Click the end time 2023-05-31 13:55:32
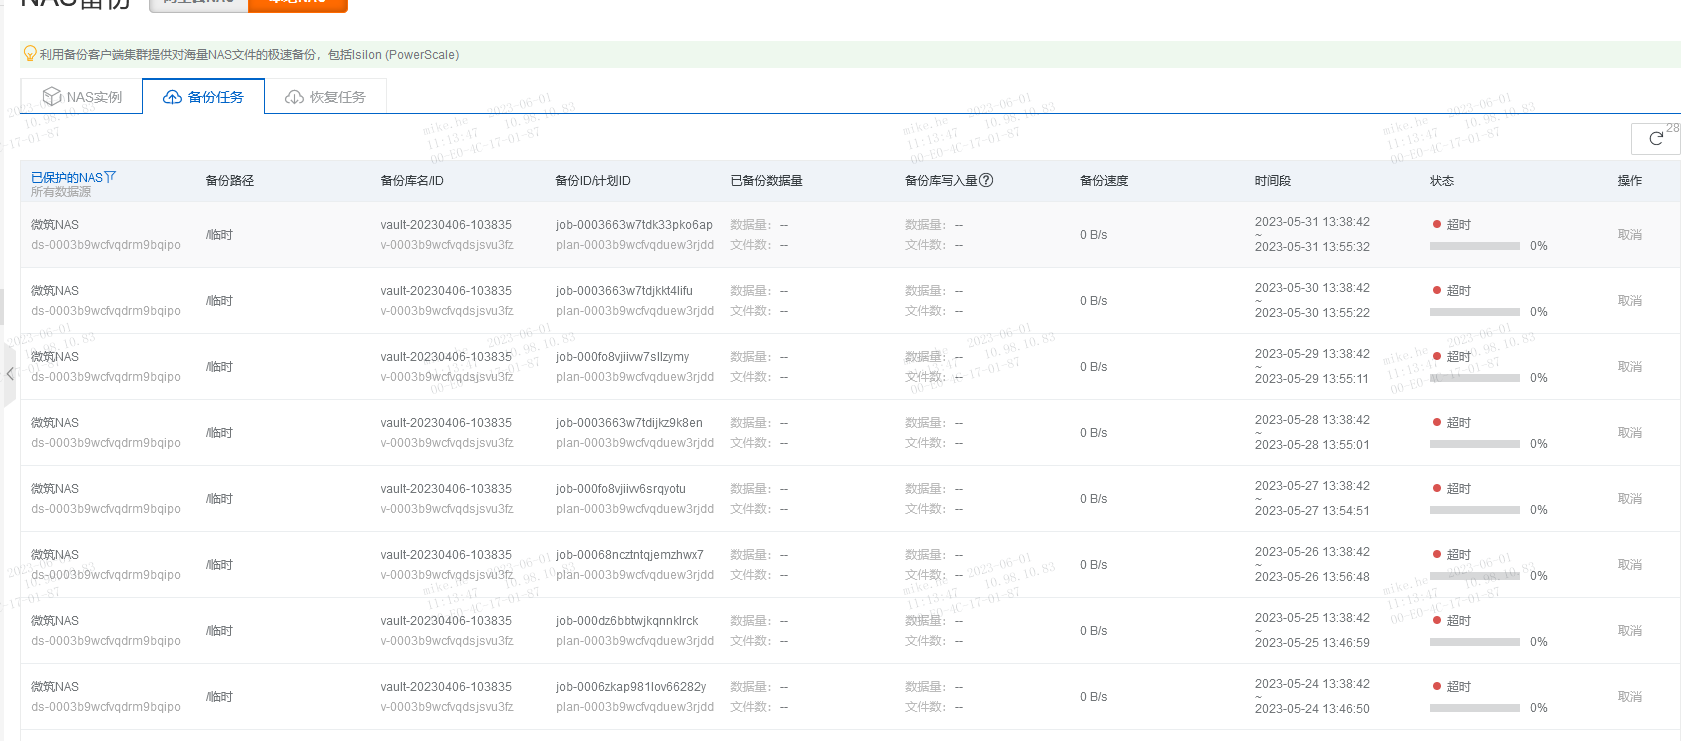The width and height of the screenshot is (1693, 741). pyautogui.click(x=1312, y=247)
